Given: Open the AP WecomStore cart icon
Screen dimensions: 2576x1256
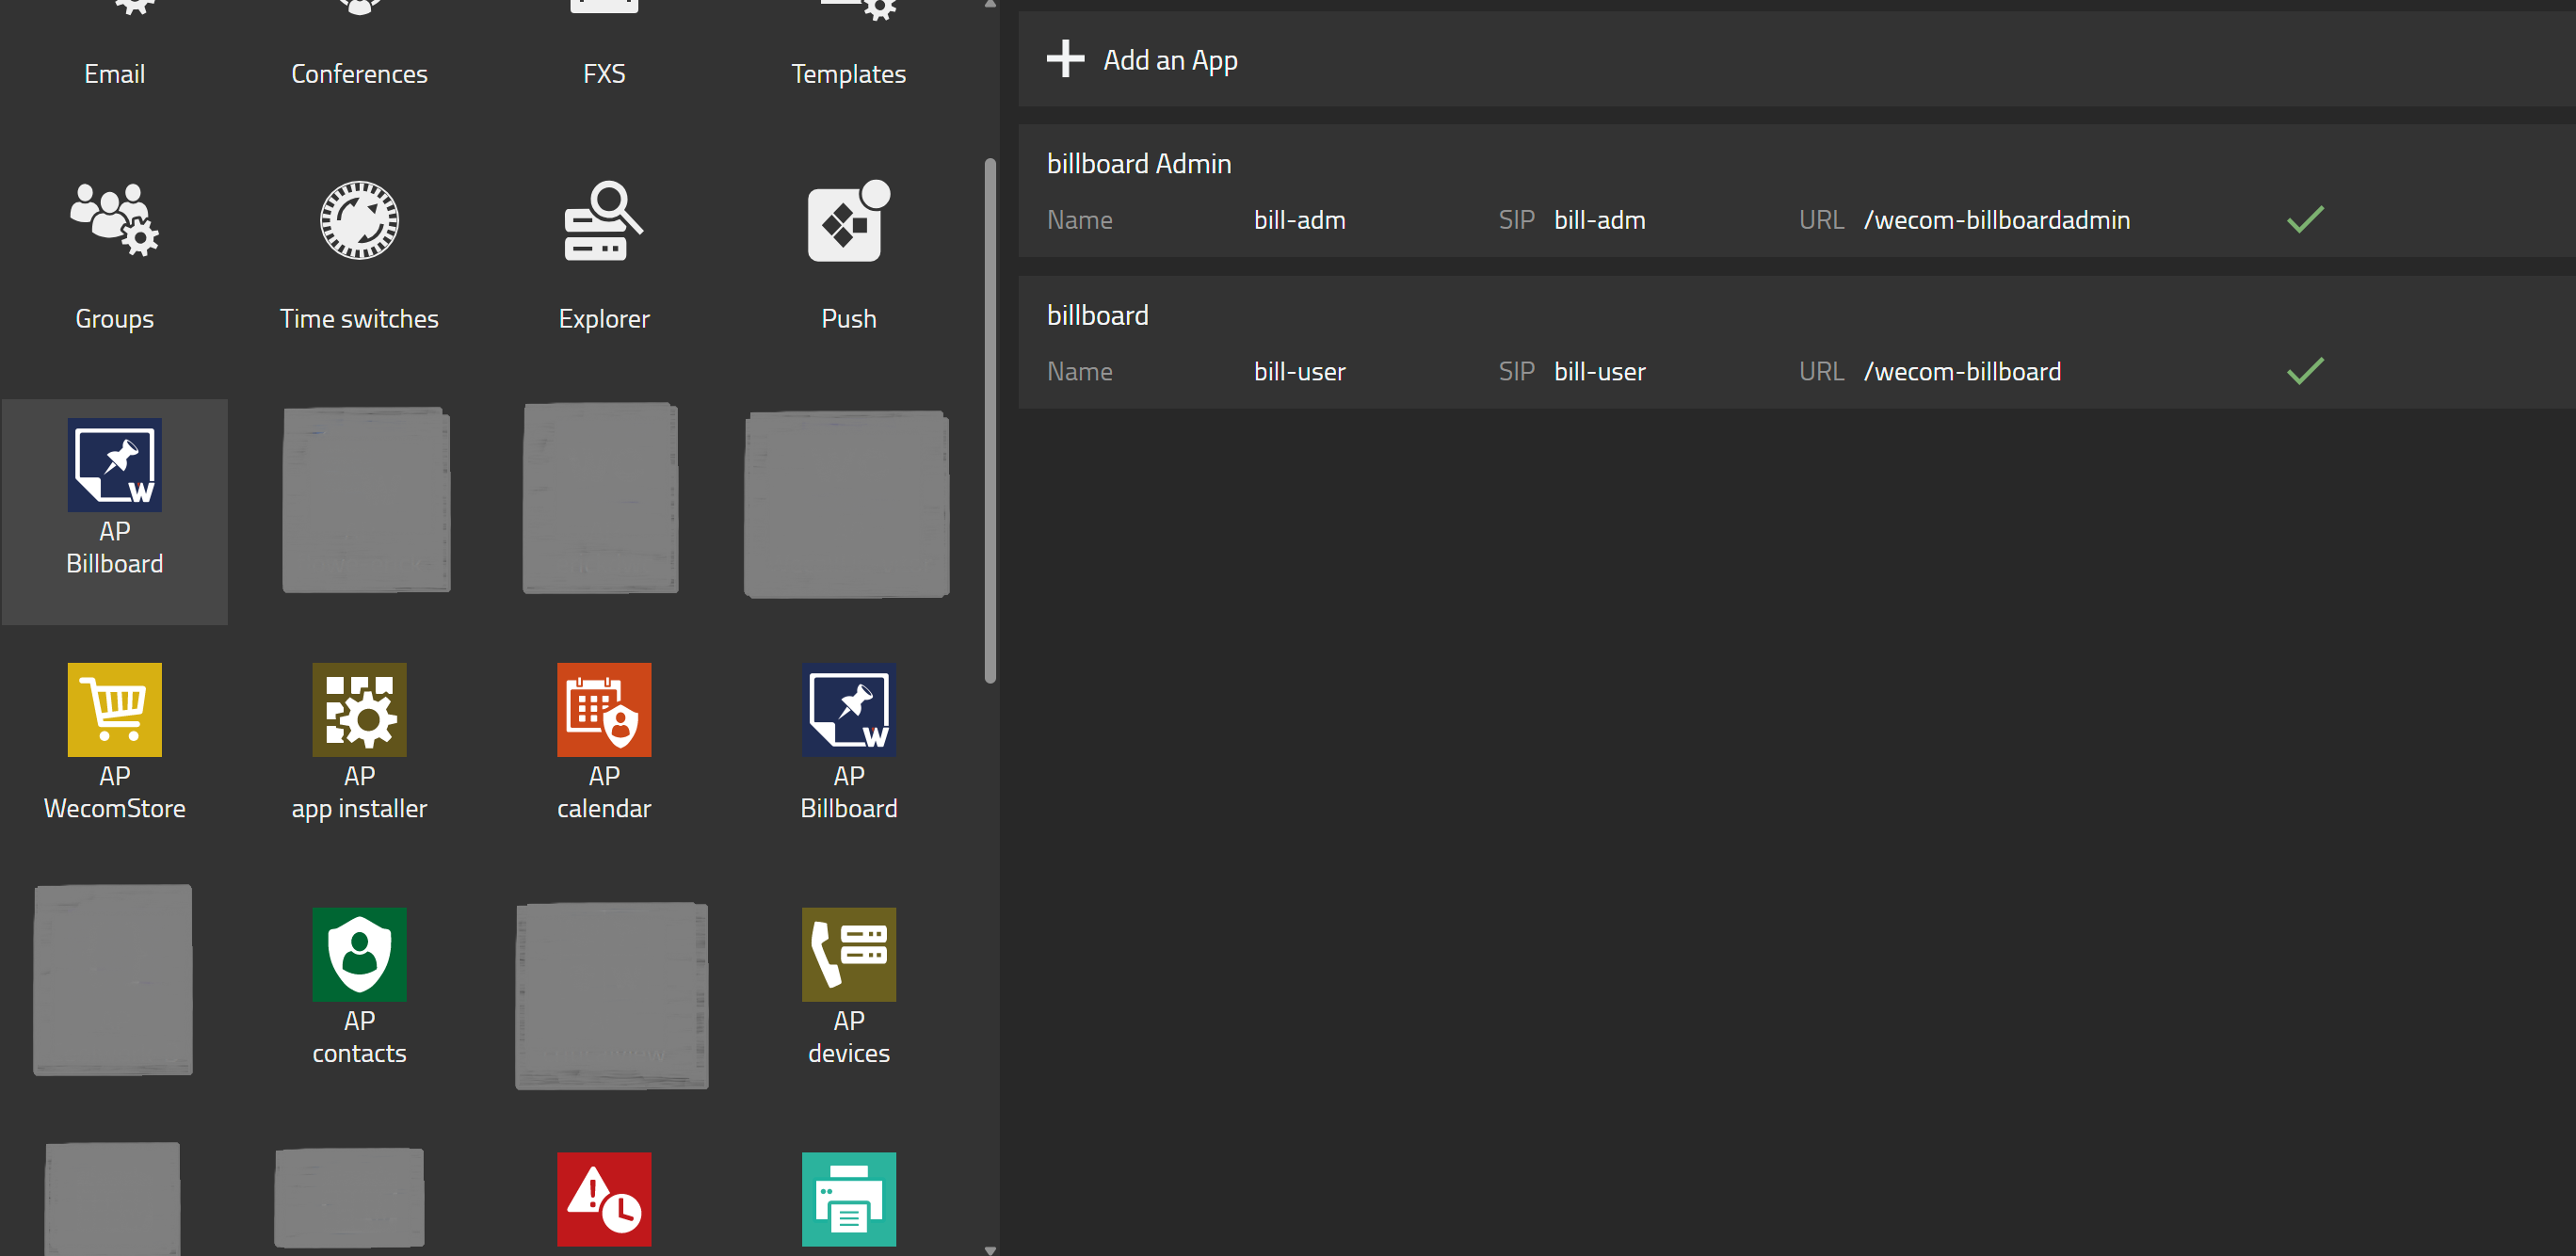Looking at the screenshot, I should pos(114,710).
